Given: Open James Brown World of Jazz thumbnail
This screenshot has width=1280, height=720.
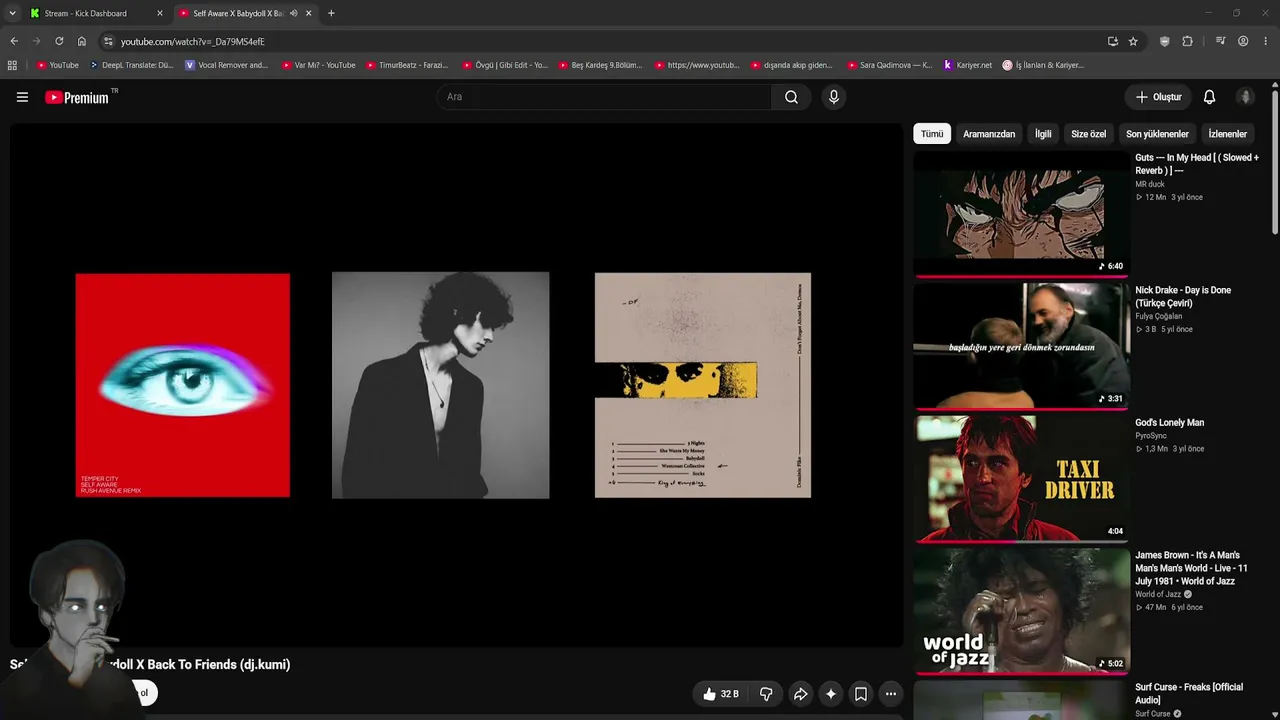Looking at the screenshot, I should click(1021, 610).
